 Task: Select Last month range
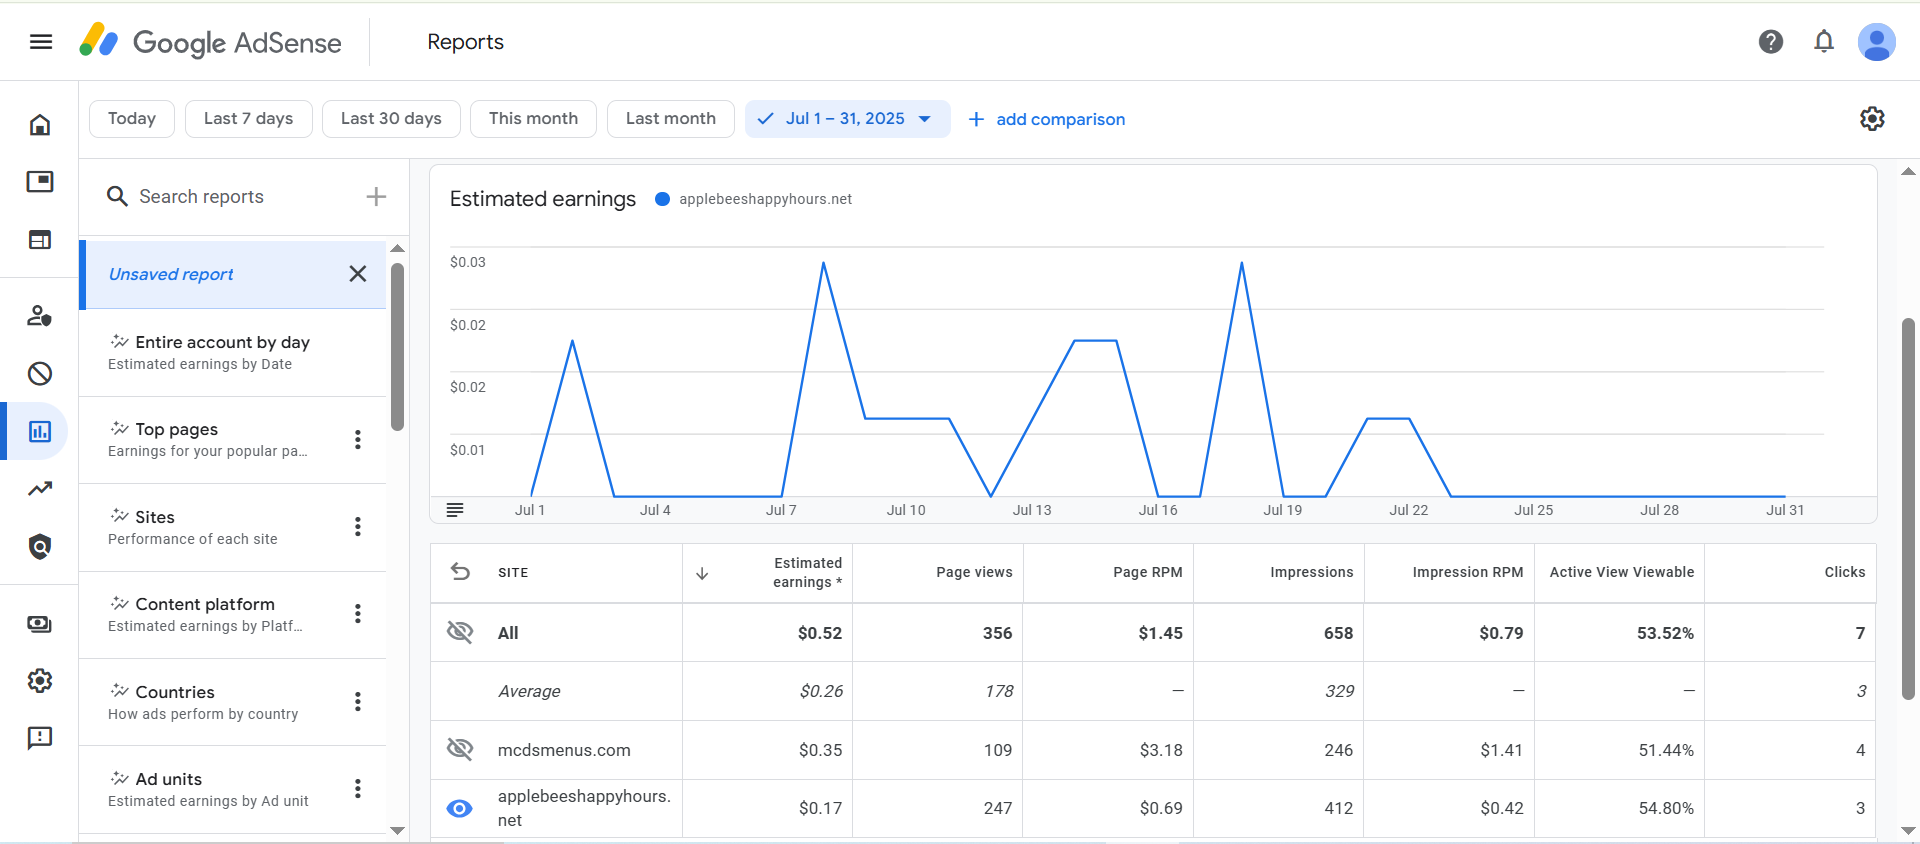click(x=670, y=119)
